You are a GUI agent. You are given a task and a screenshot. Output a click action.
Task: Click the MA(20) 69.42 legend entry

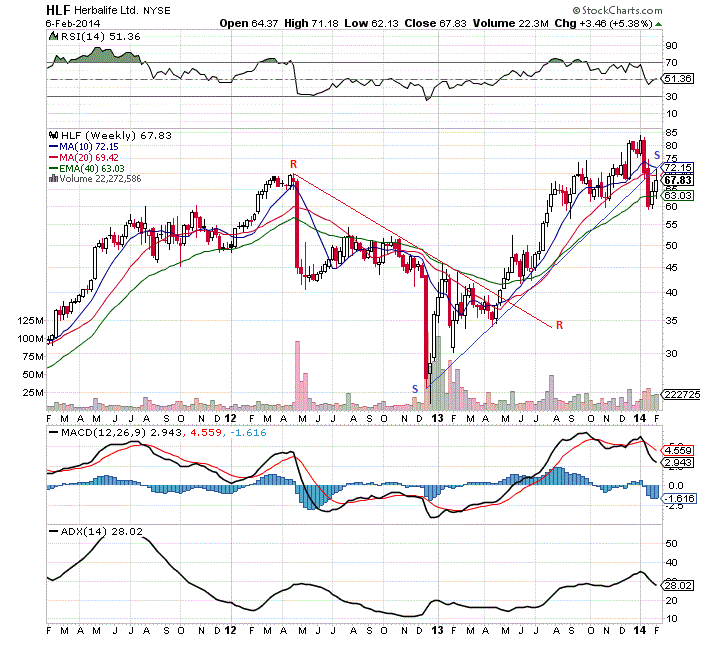click(89, 157)
